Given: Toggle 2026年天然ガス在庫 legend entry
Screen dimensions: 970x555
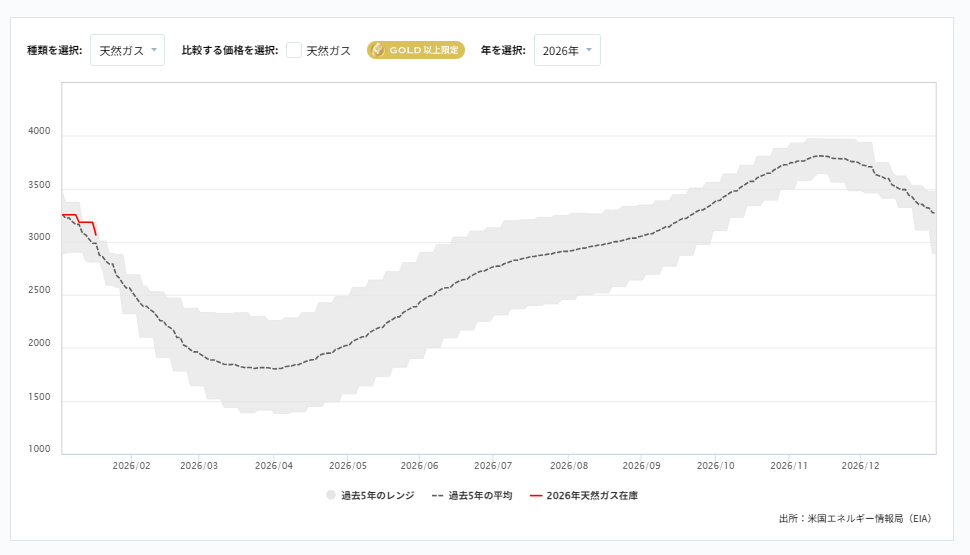Looking at the screenshot, I should click(x=584, y=496).
